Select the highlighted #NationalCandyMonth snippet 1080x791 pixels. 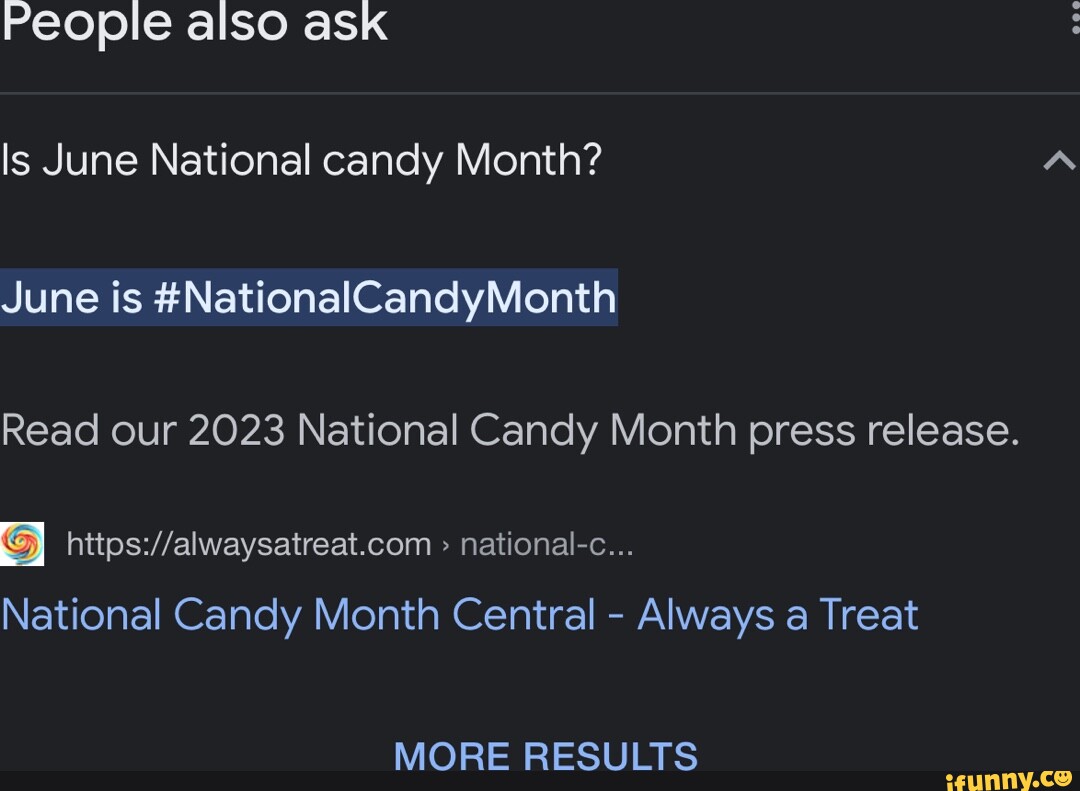(x=308, y=297)
